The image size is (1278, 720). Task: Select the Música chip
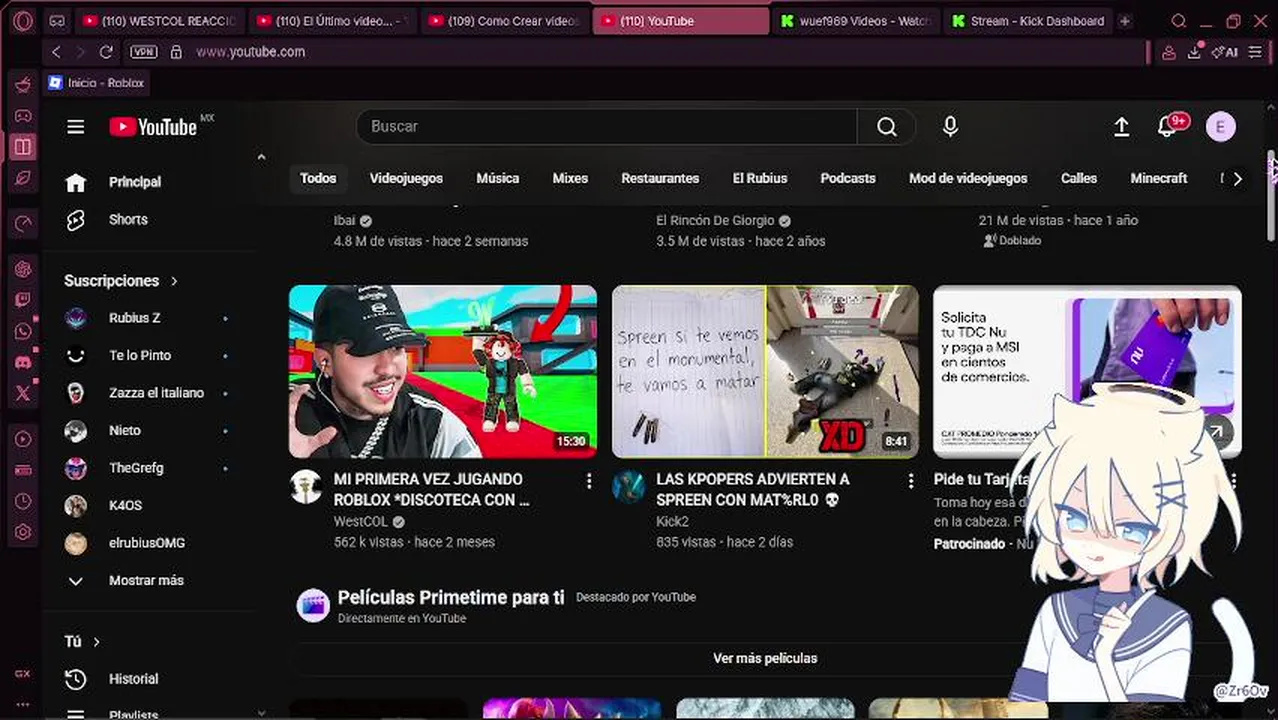[497, 178]
